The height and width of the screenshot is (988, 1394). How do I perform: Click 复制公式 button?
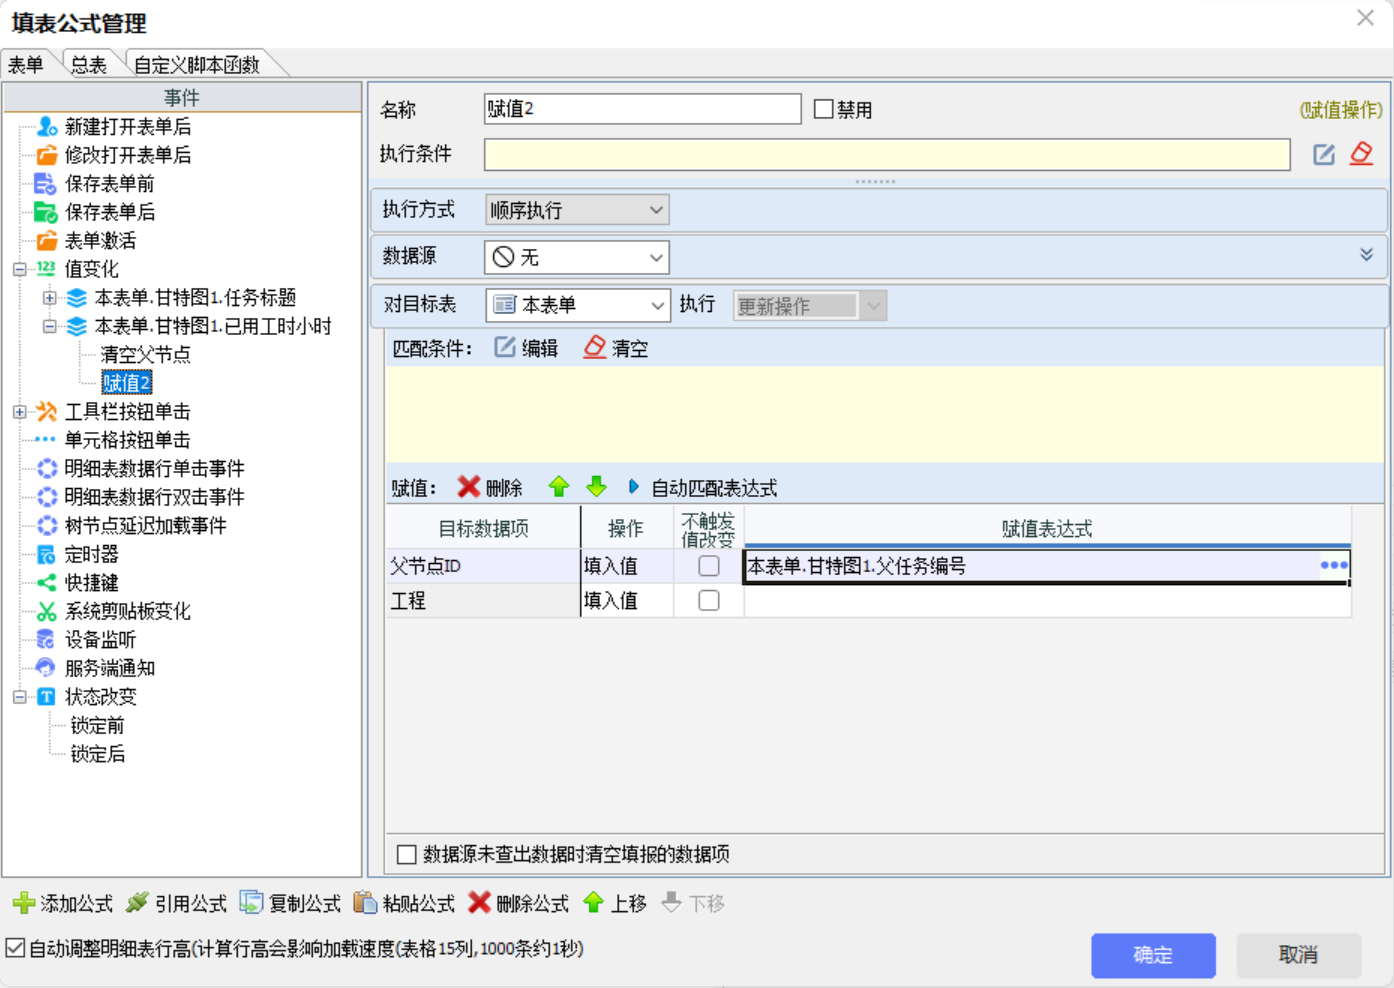click(291, 903)
